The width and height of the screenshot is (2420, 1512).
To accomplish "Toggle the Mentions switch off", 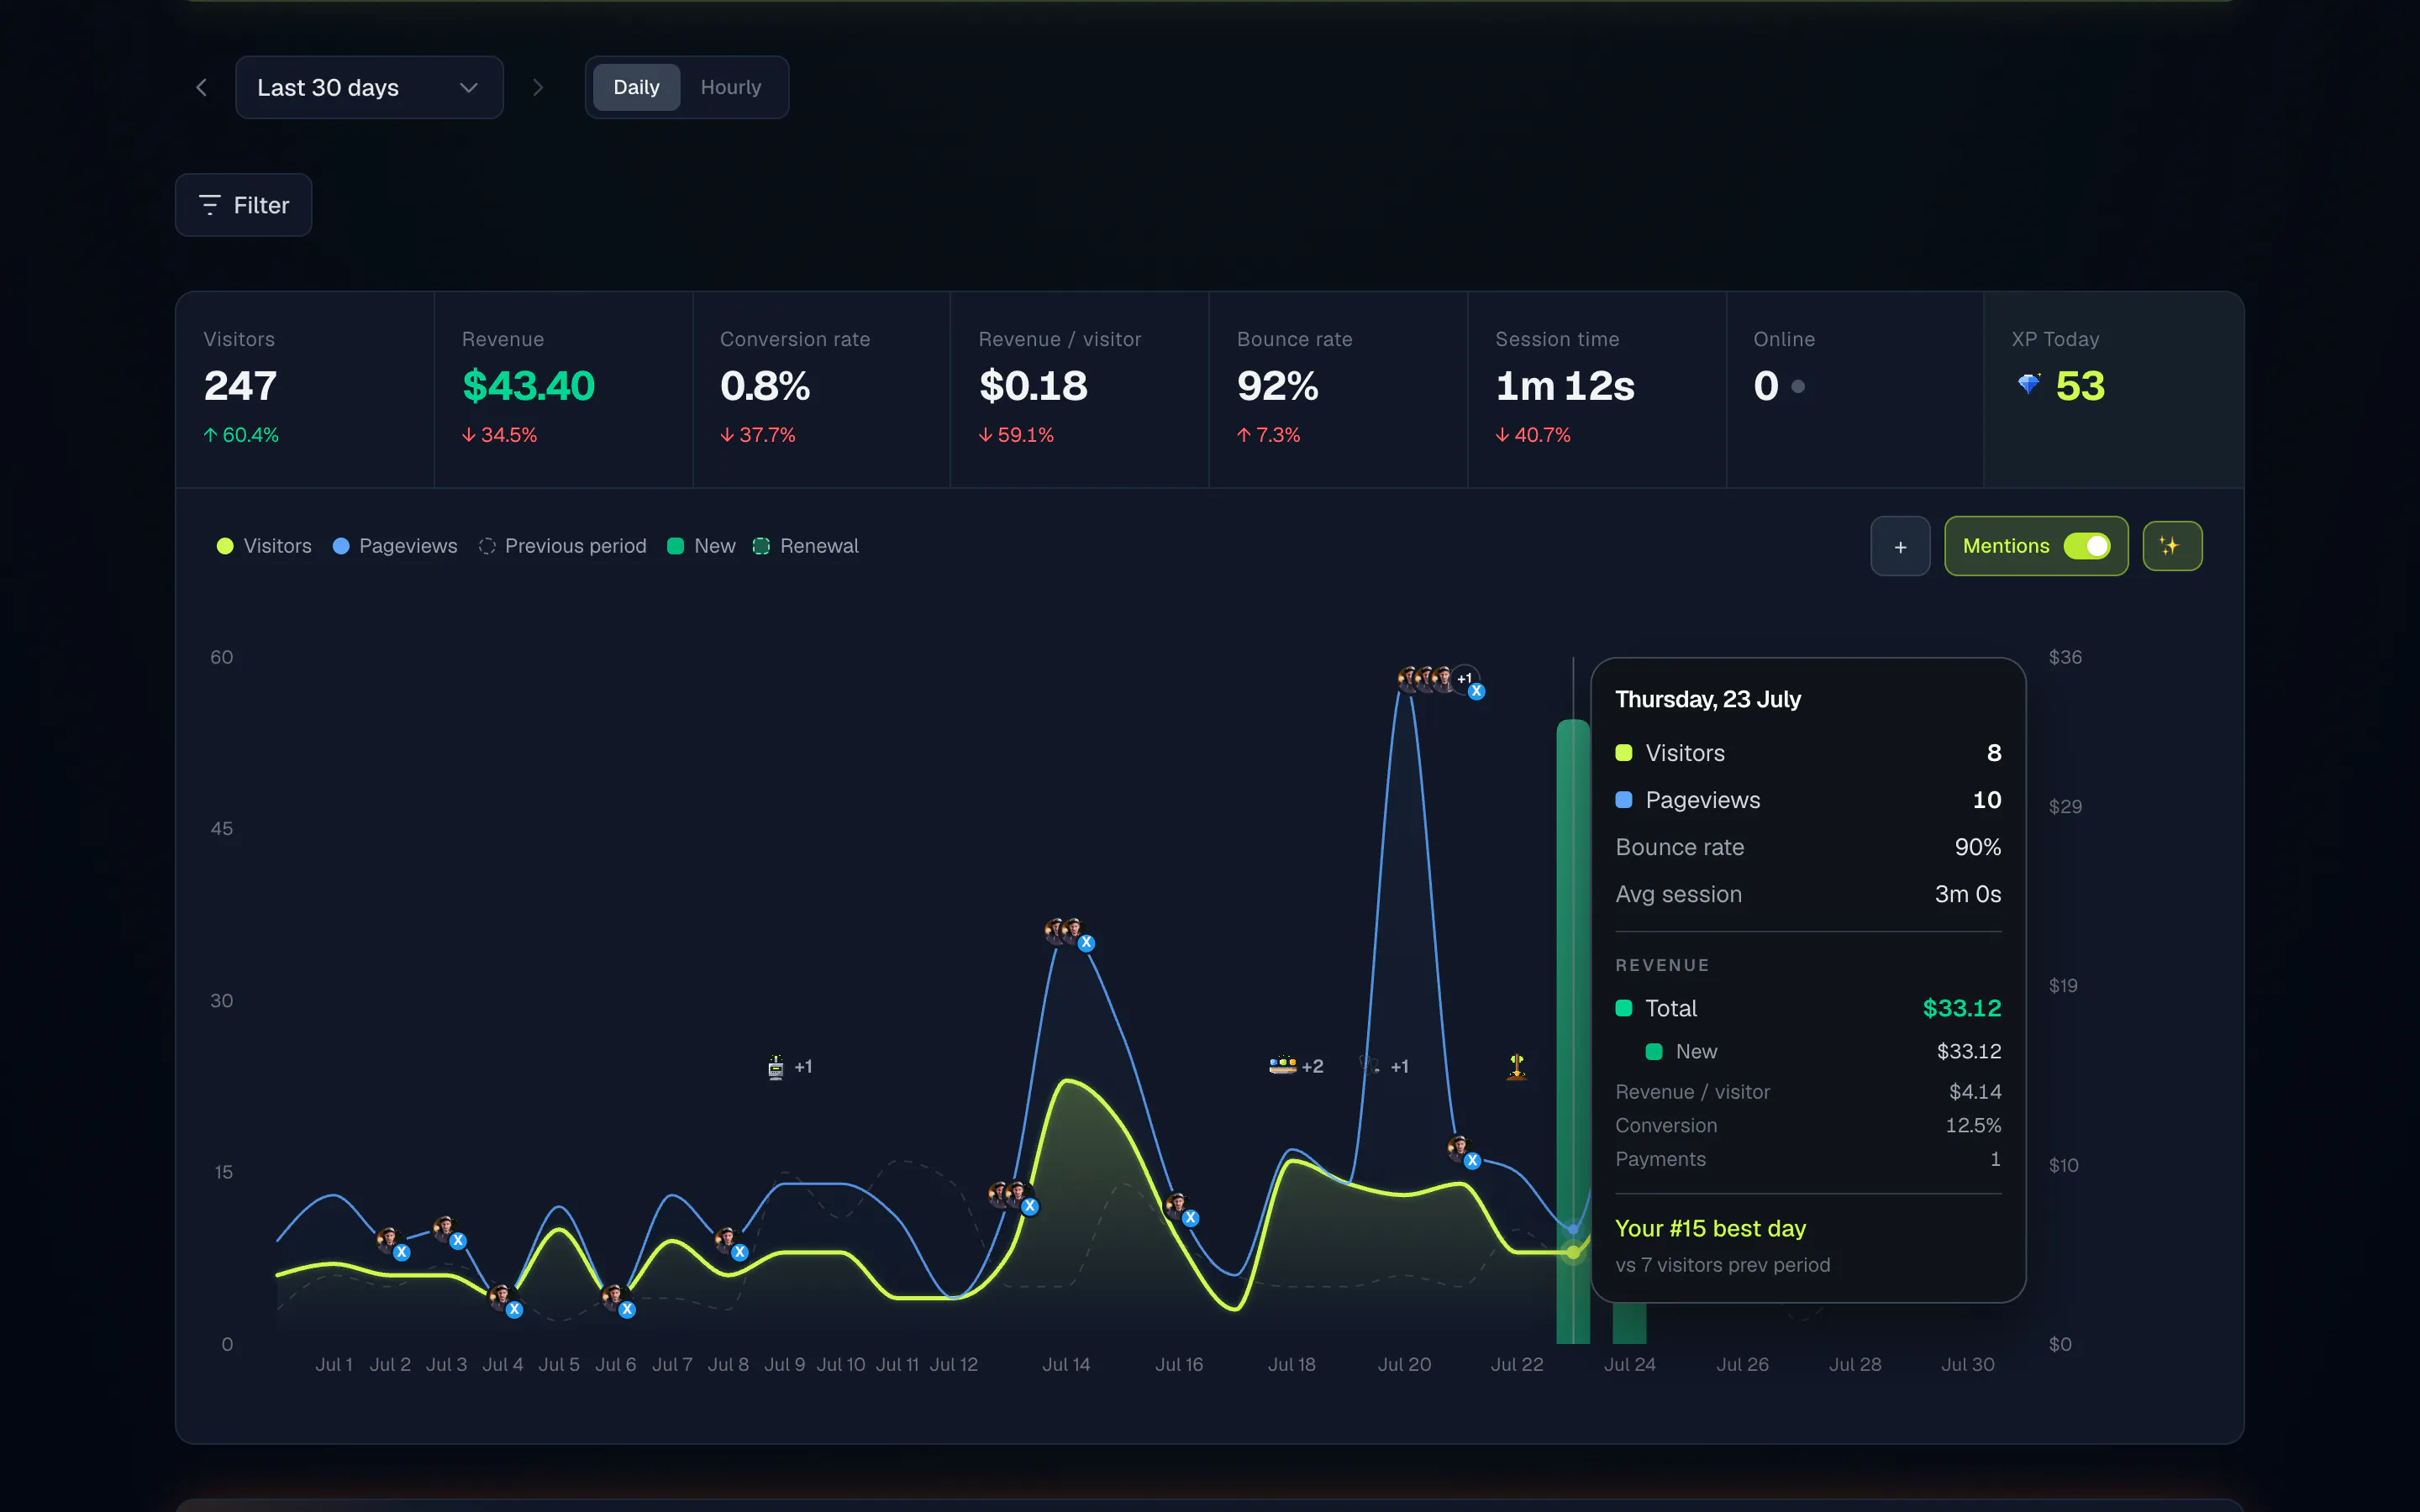I will click(x=2087, y=546).
